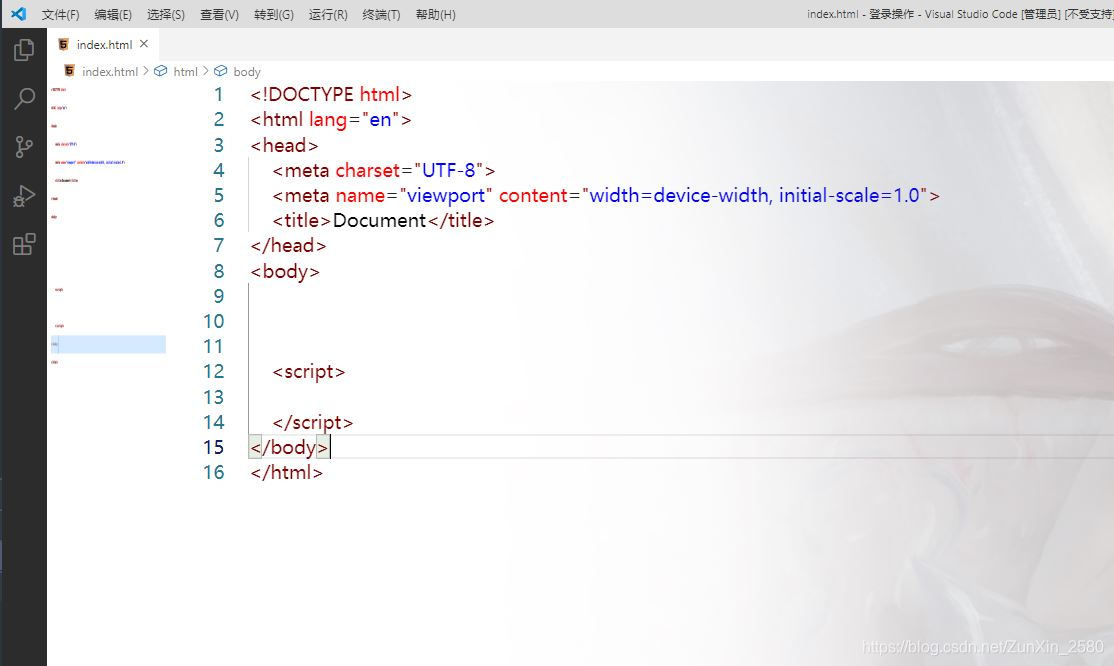Click the </body> closing tag

(289, 447)
